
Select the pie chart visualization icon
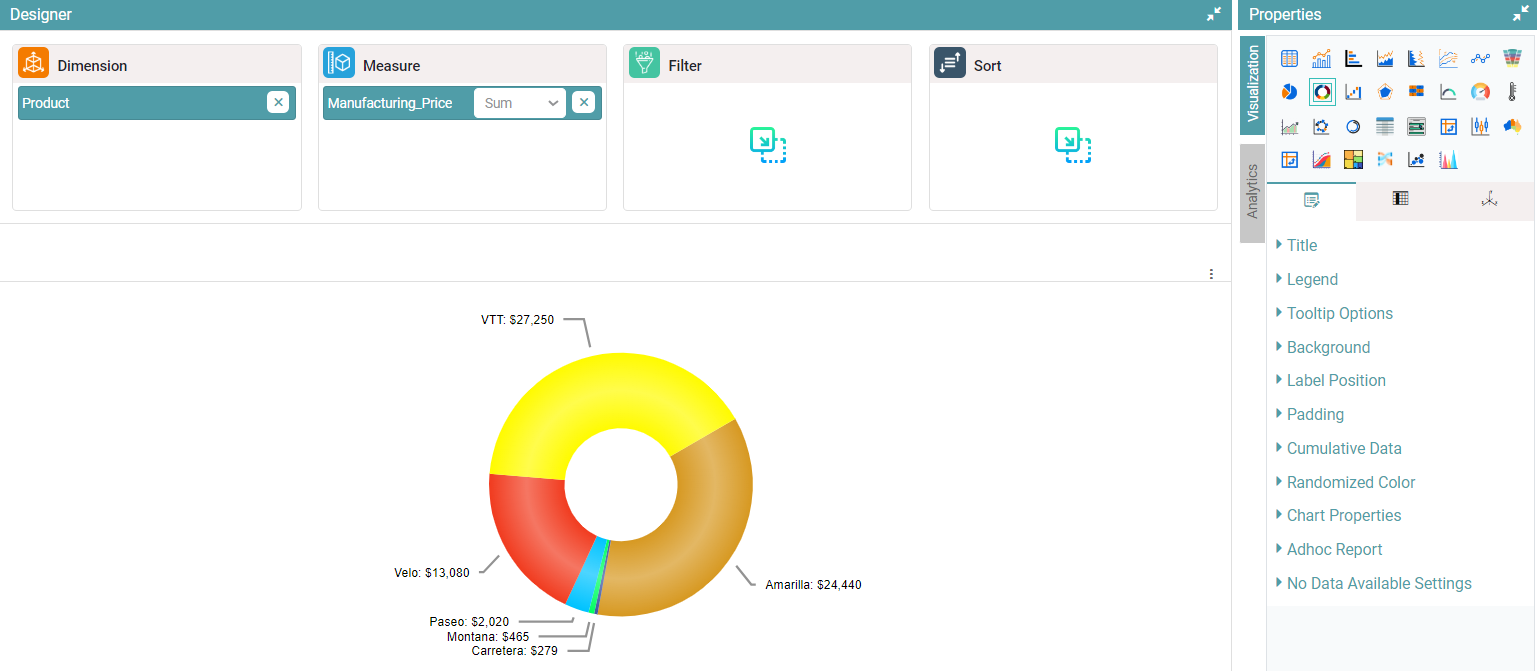click(x=1289, y=93)
